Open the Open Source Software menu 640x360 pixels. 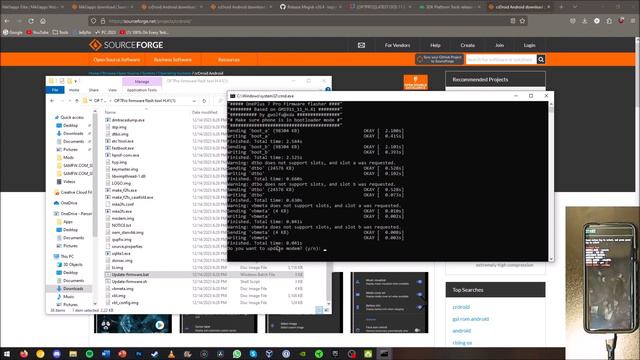click(117, 60)
